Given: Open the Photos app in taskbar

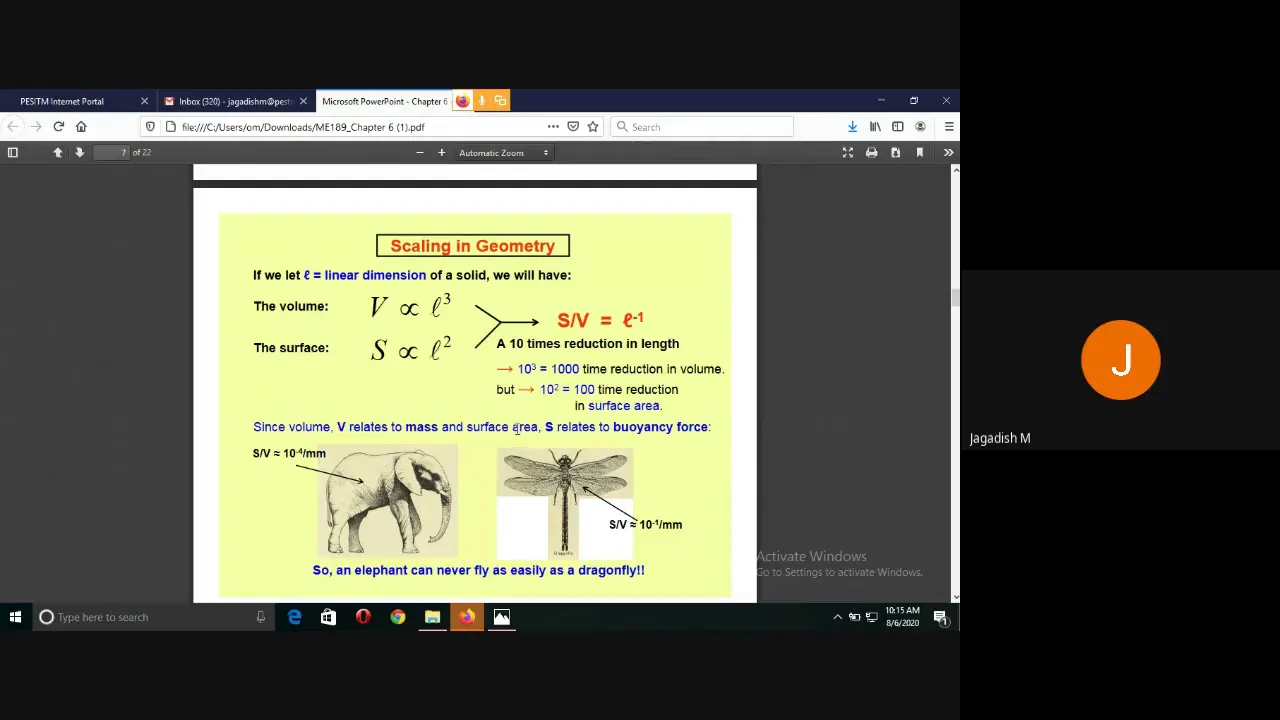Looking at the screenshot, I should [x=502, y=617].
